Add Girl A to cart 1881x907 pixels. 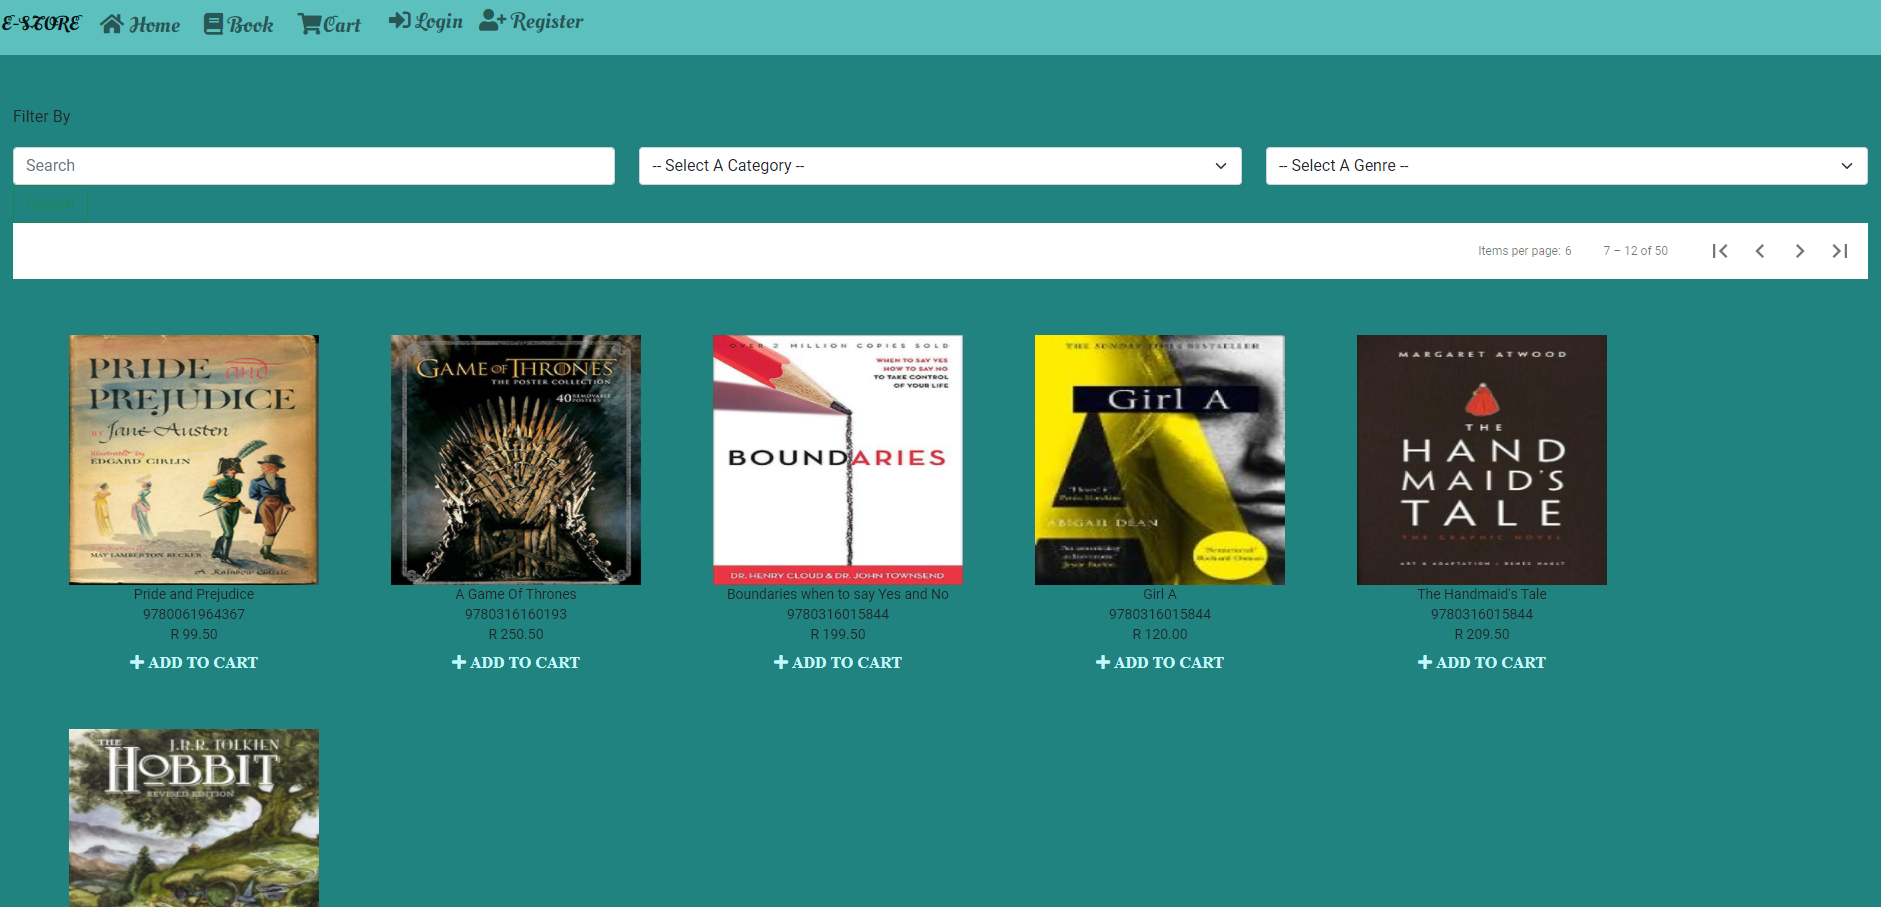coord(1160,662)
